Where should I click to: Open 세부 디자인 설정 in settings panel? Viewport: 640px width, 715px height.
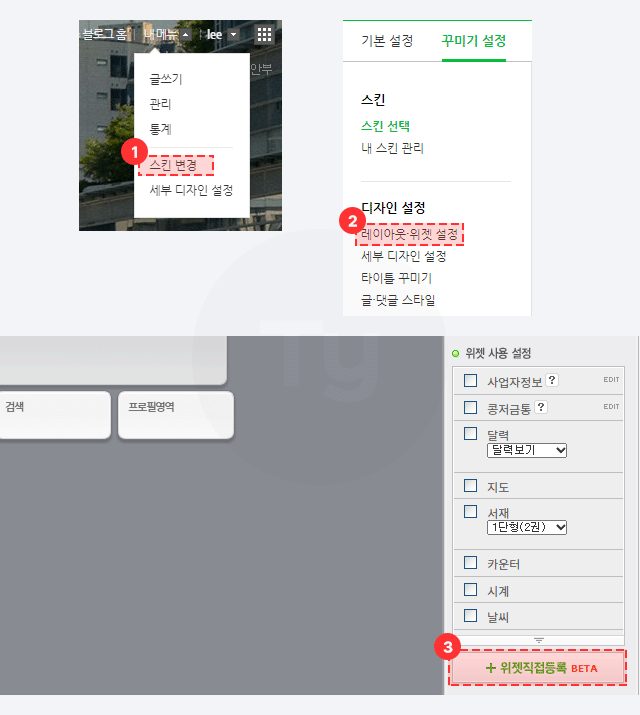point(404,256)
